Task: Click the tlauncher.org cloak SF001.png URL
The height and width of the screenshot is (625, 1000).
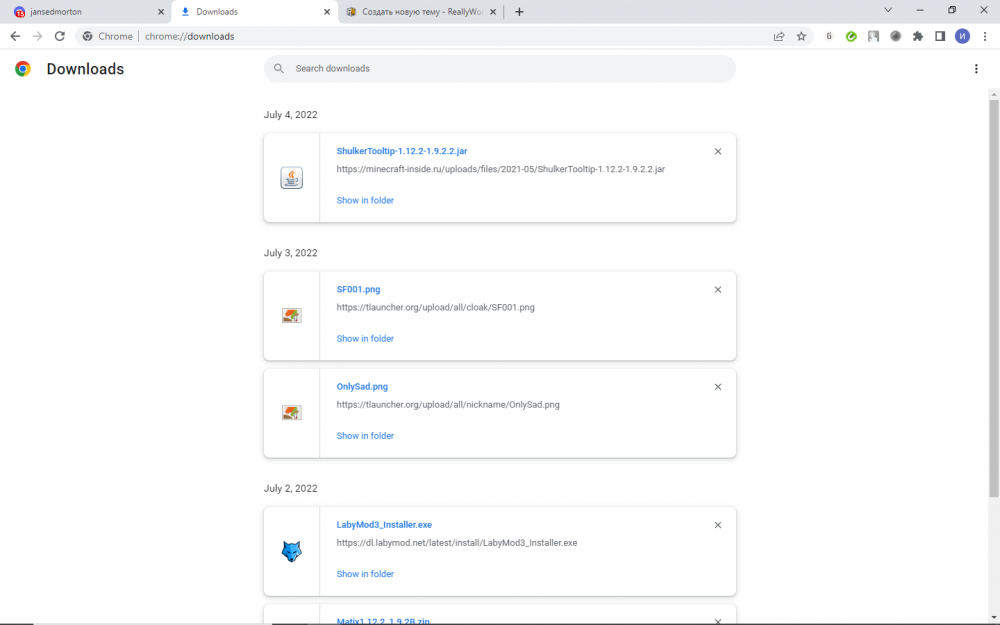Action: 436,307
